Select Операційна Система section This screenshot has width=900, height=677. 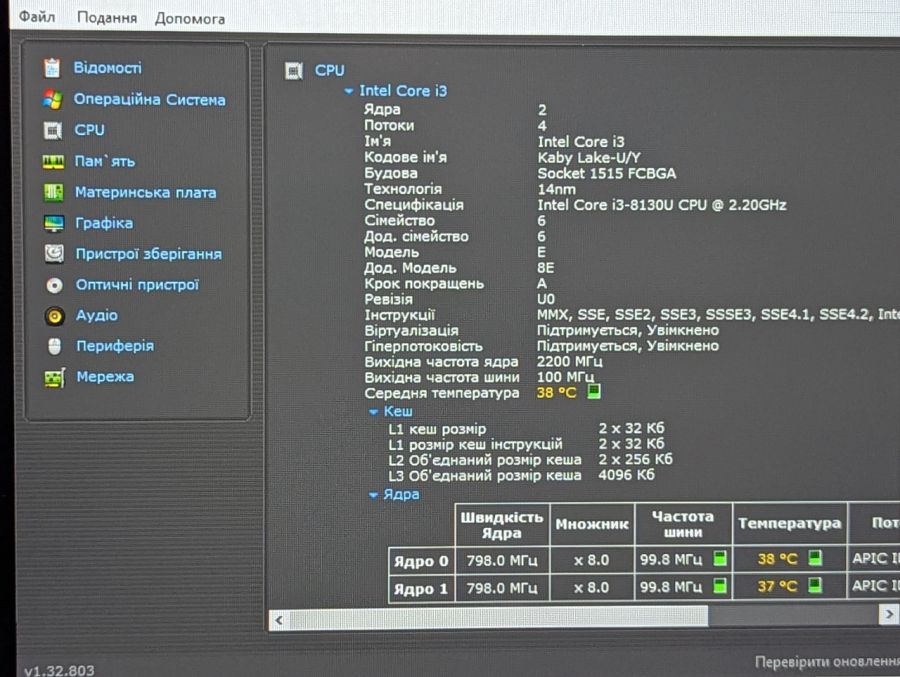[x=149, y=99]
